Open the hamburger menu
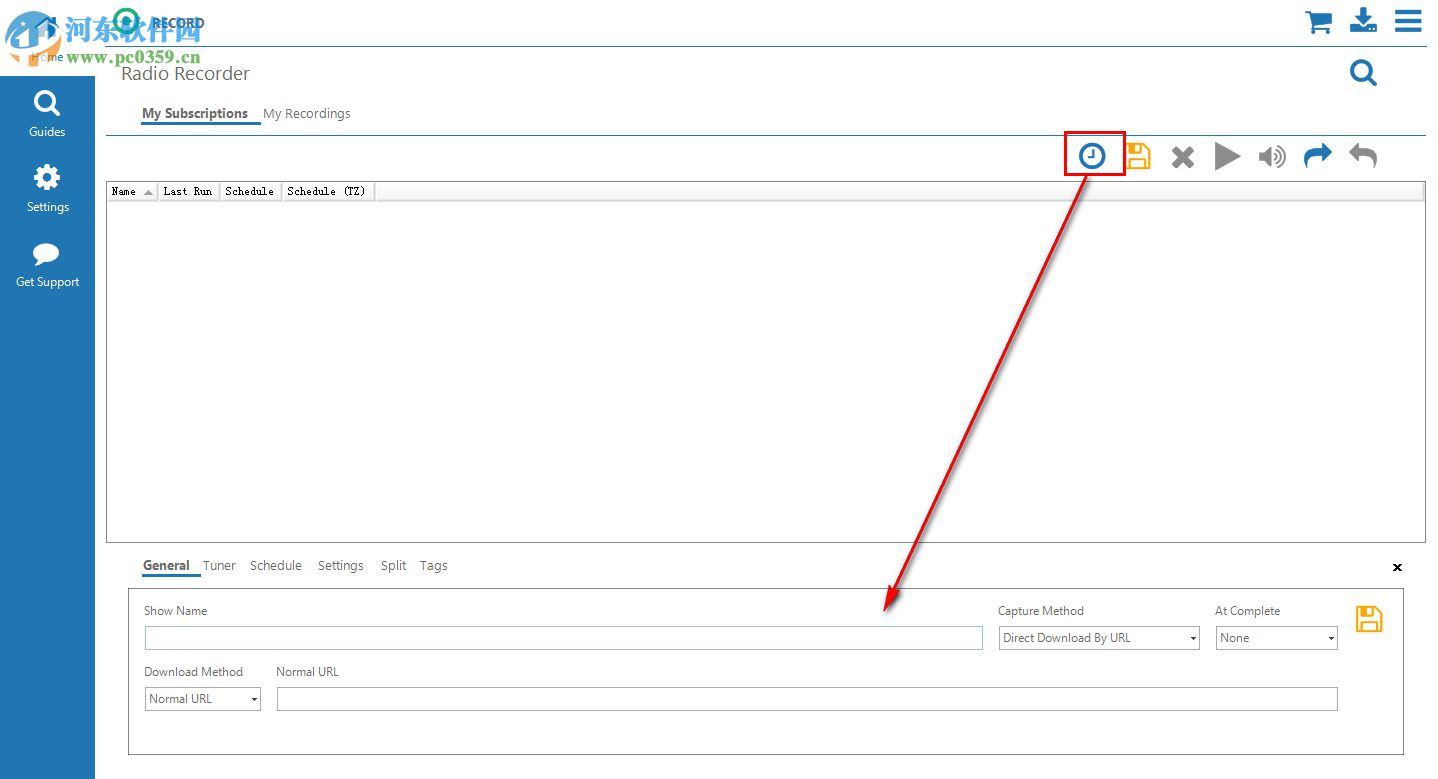Screen dimensions: 1438x779 pyautogui.click(x=1408, y=21)
